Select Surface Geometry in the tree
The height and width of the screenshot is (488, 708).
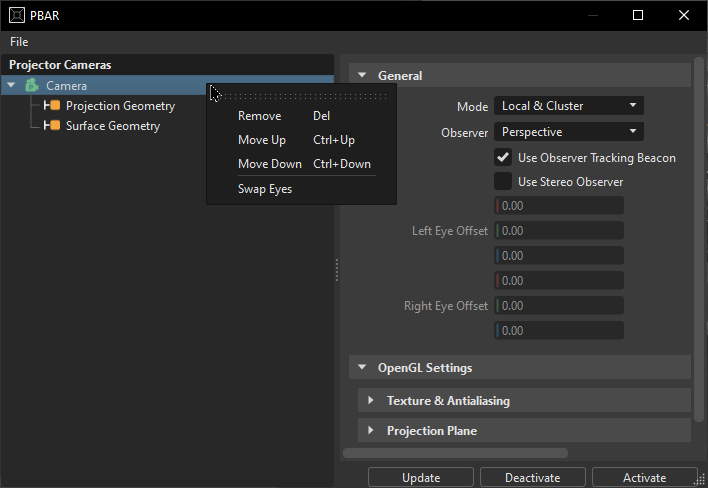[113, 125]
